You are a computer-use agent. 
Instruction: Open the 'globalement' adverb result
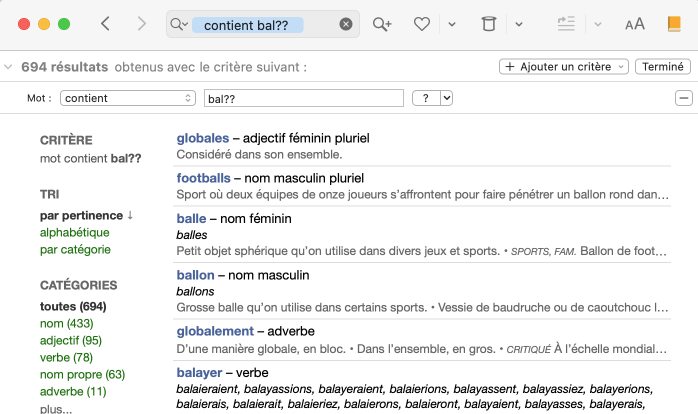pyautogui.click(x=215, y=330)
